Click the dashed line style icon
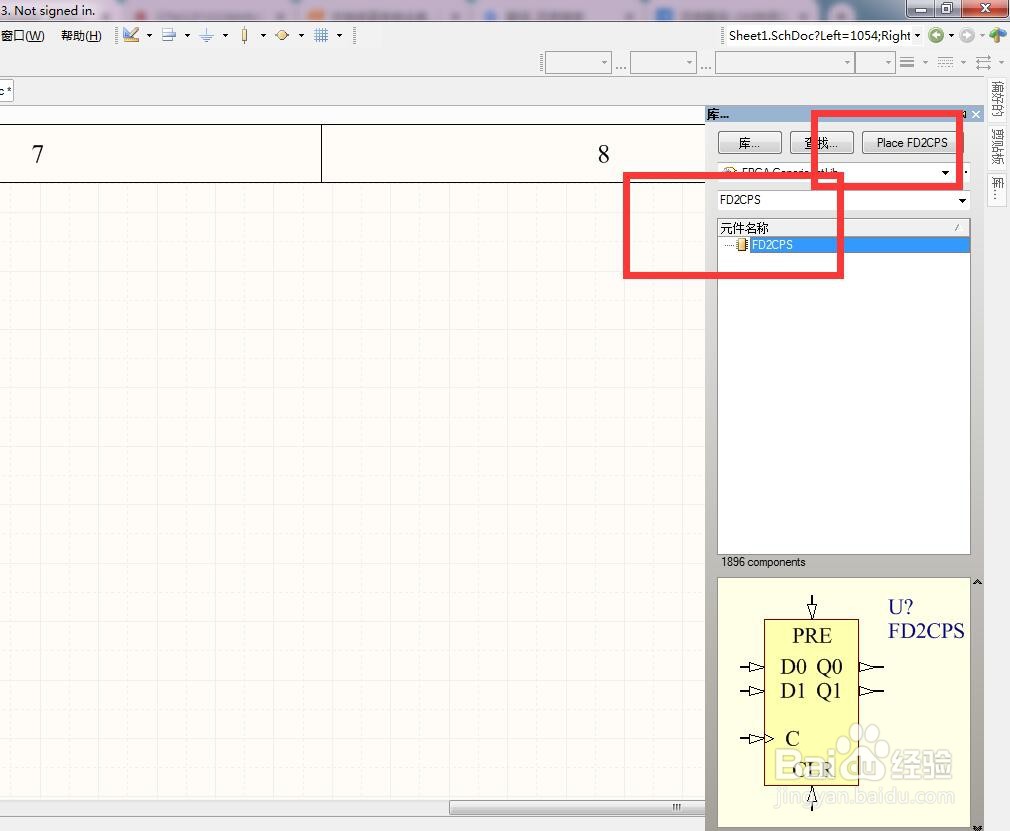 click(945, 62)
